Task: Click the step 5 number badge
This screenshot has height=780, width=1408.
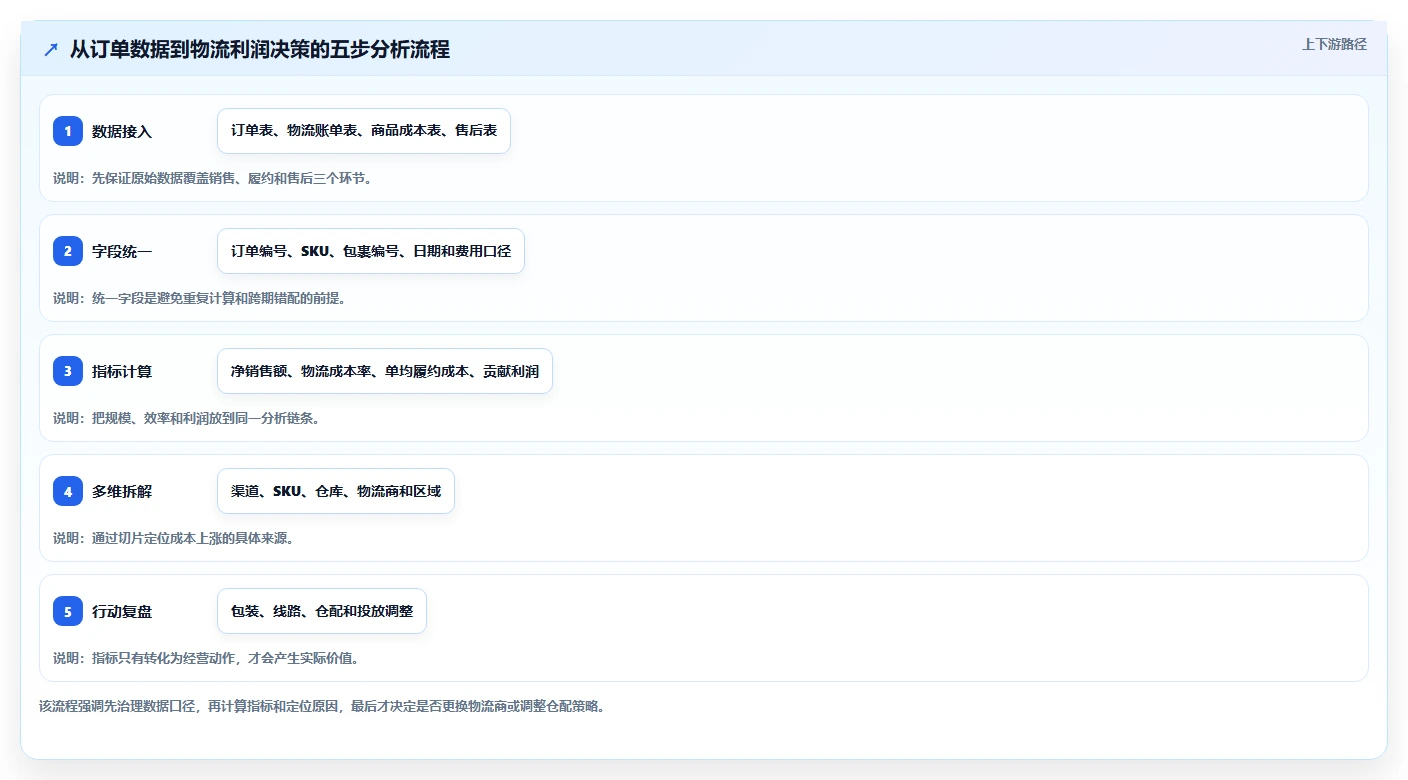Action: [x=68, y=611]
